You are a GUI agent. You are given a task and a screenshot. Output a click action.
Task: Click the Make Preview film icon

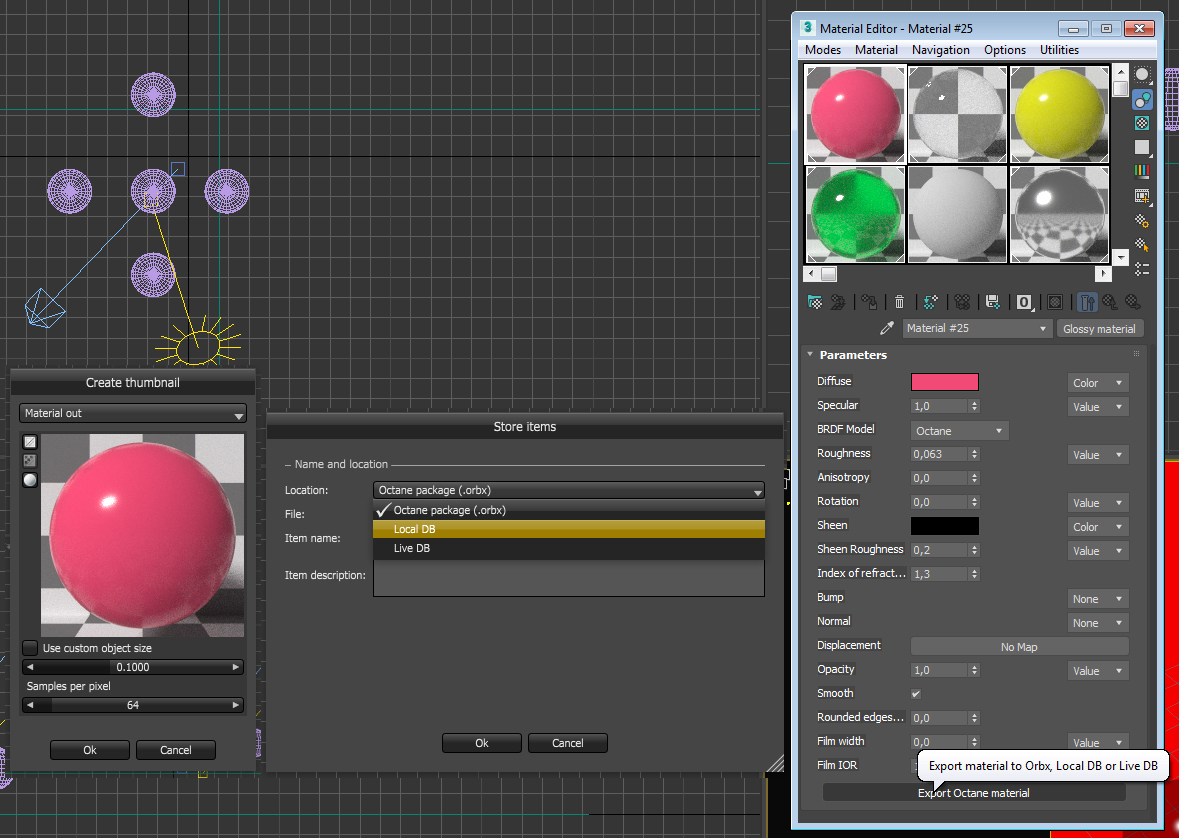point(1142,196)
